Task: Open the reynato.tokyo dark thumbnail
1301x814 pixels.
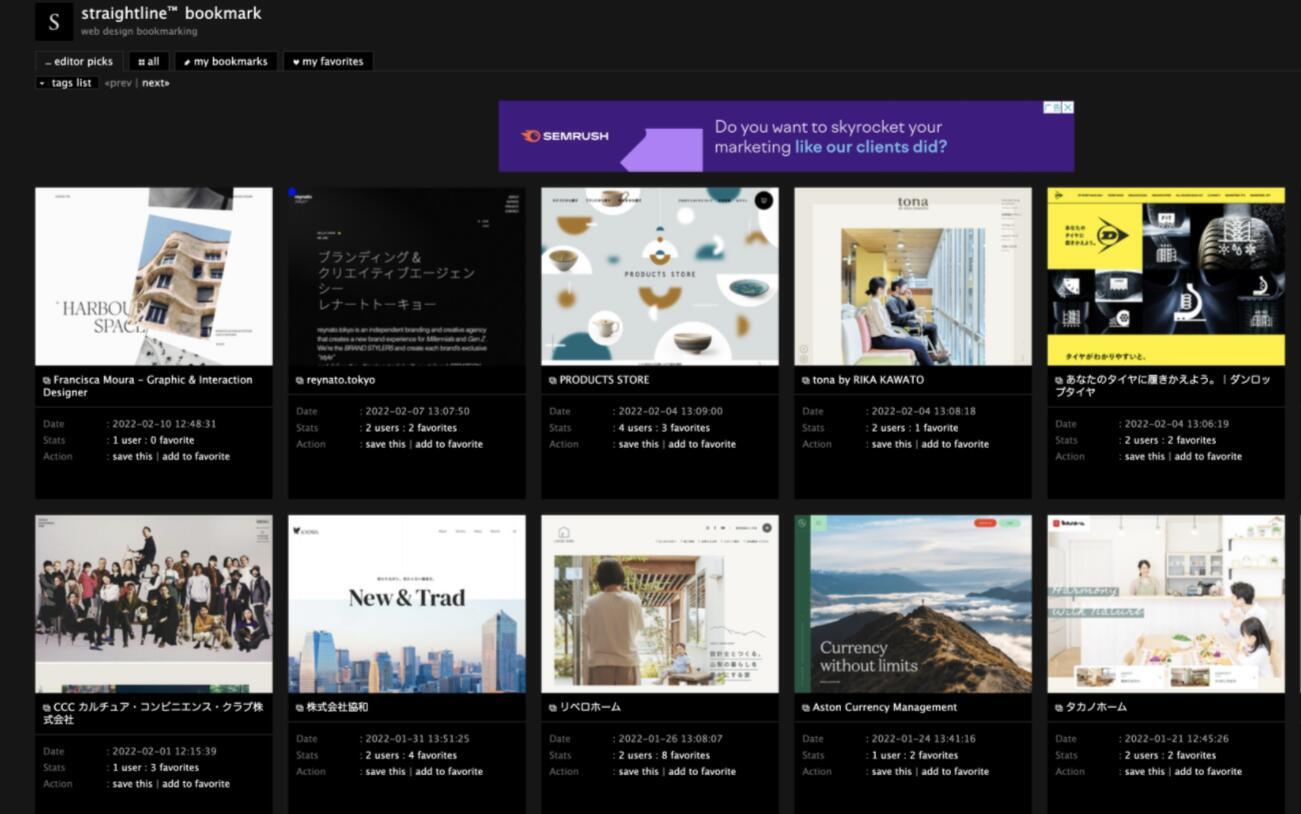Action: pyautogui.click(x=407, y=277)
